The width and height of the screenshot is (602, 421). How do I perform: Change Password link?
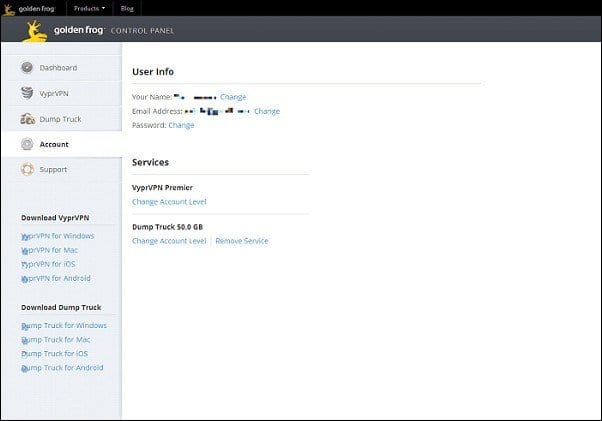[181, 125]
